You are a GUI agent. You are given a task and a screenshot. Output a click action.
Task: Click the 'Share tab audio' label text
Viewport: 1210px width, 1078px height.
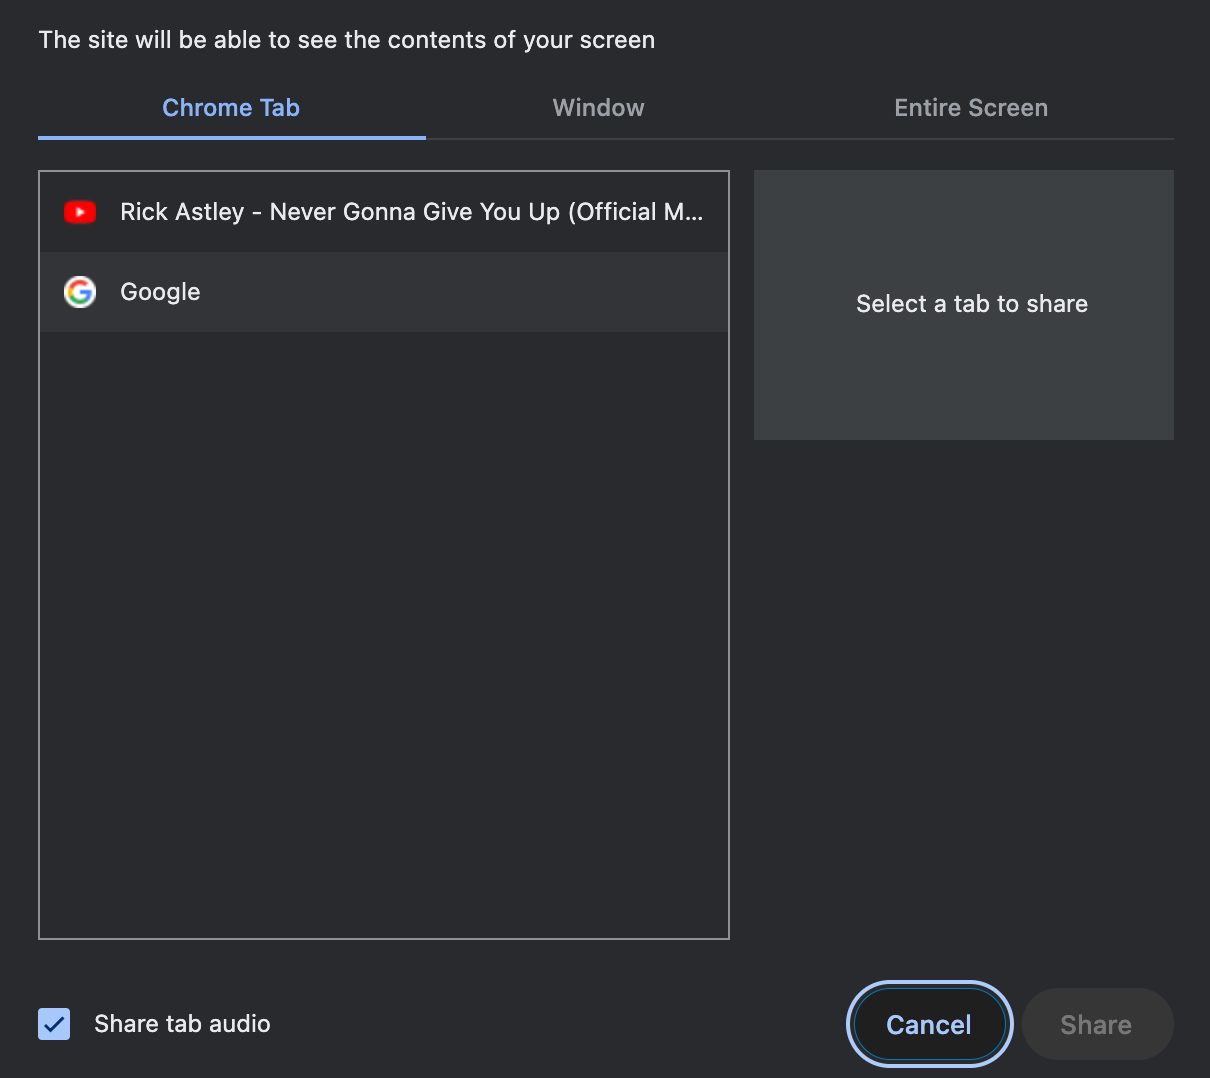[x=182, y=1024]
